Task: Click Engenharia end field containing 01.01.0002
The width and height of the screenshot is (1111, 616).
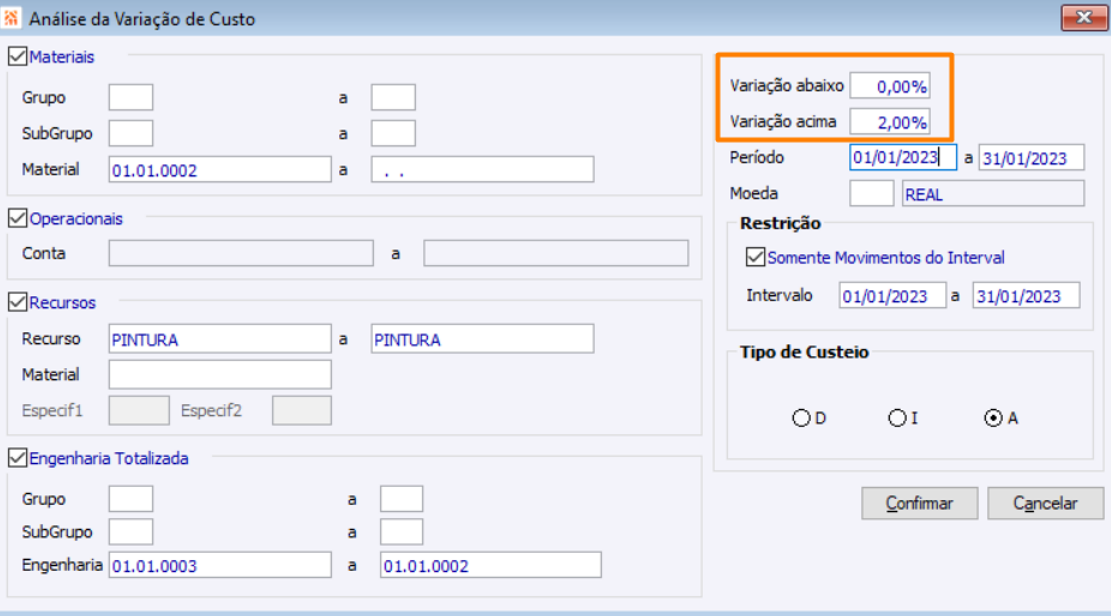Action: (x=490, y=565)
